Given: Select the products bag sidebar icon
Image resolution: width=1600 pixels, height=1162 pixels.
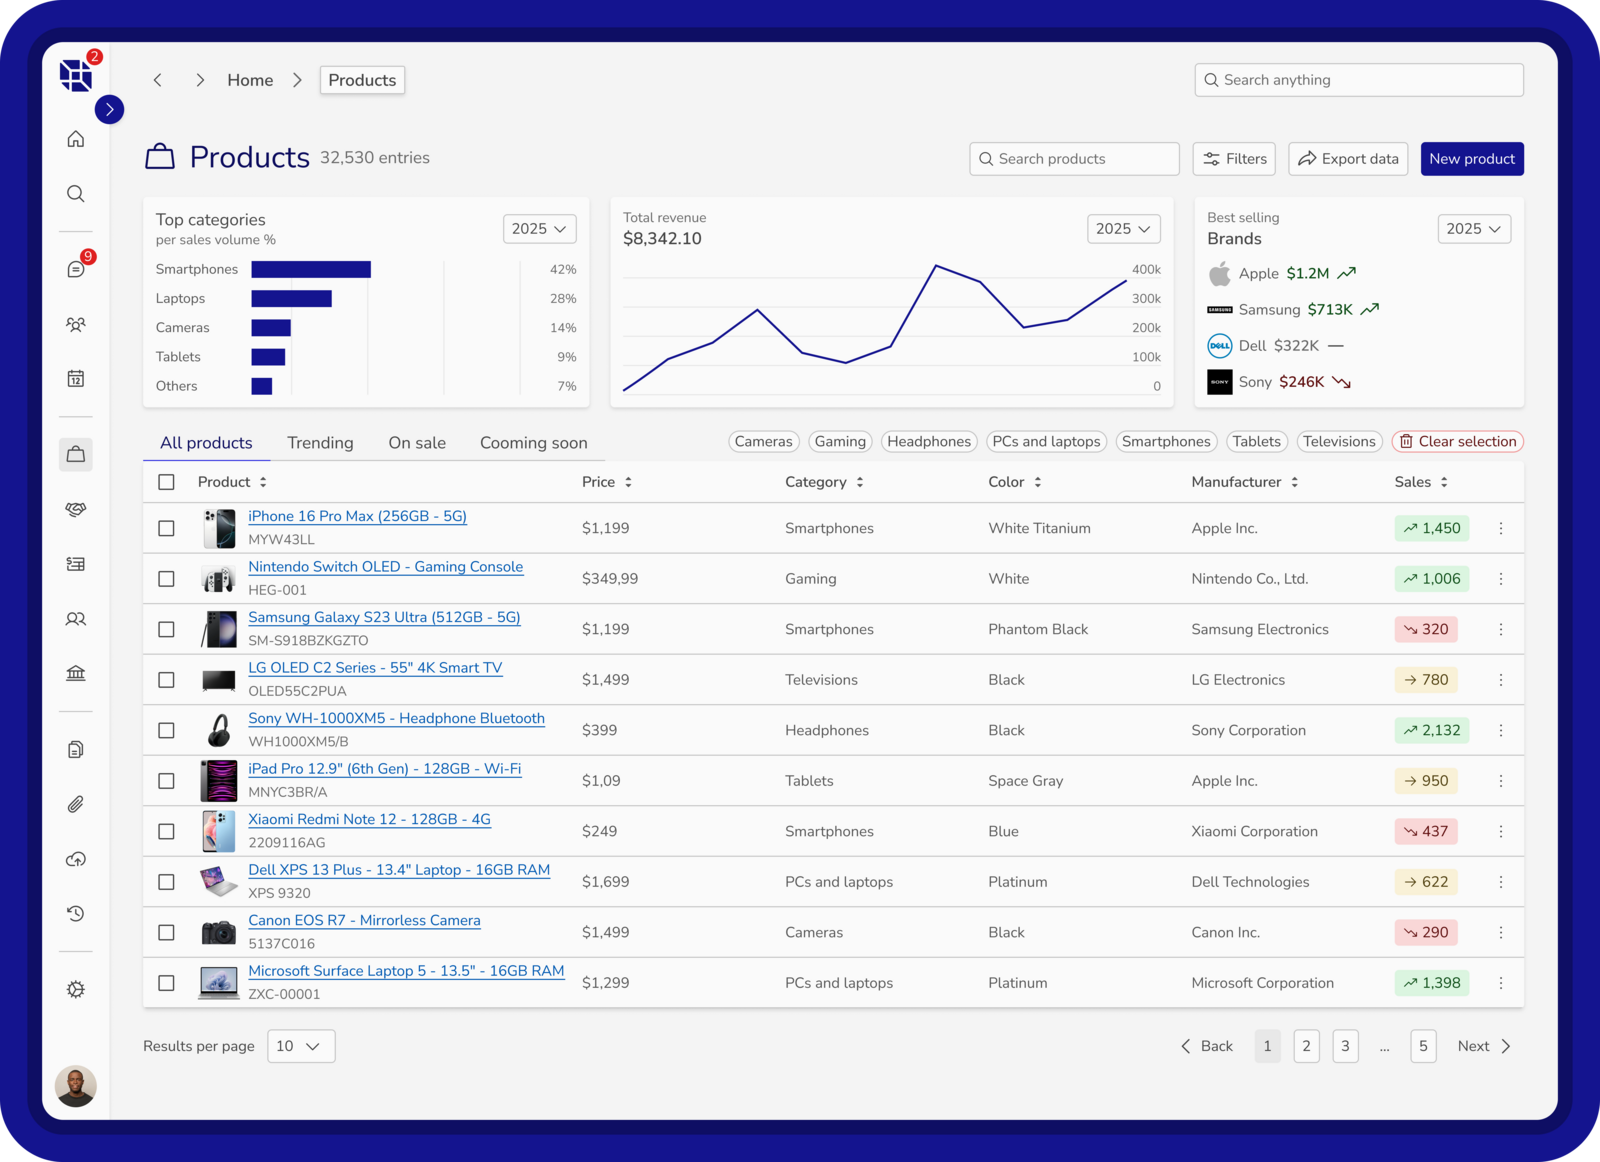Looking at the screenshot, I should pos(76,454).
